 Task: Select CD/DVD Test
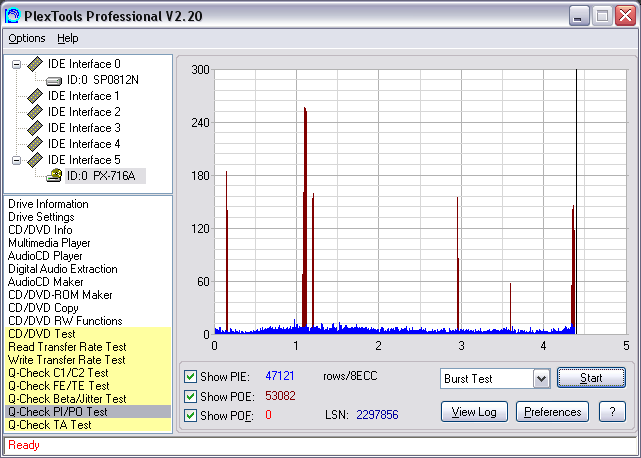tap(88, 334)
